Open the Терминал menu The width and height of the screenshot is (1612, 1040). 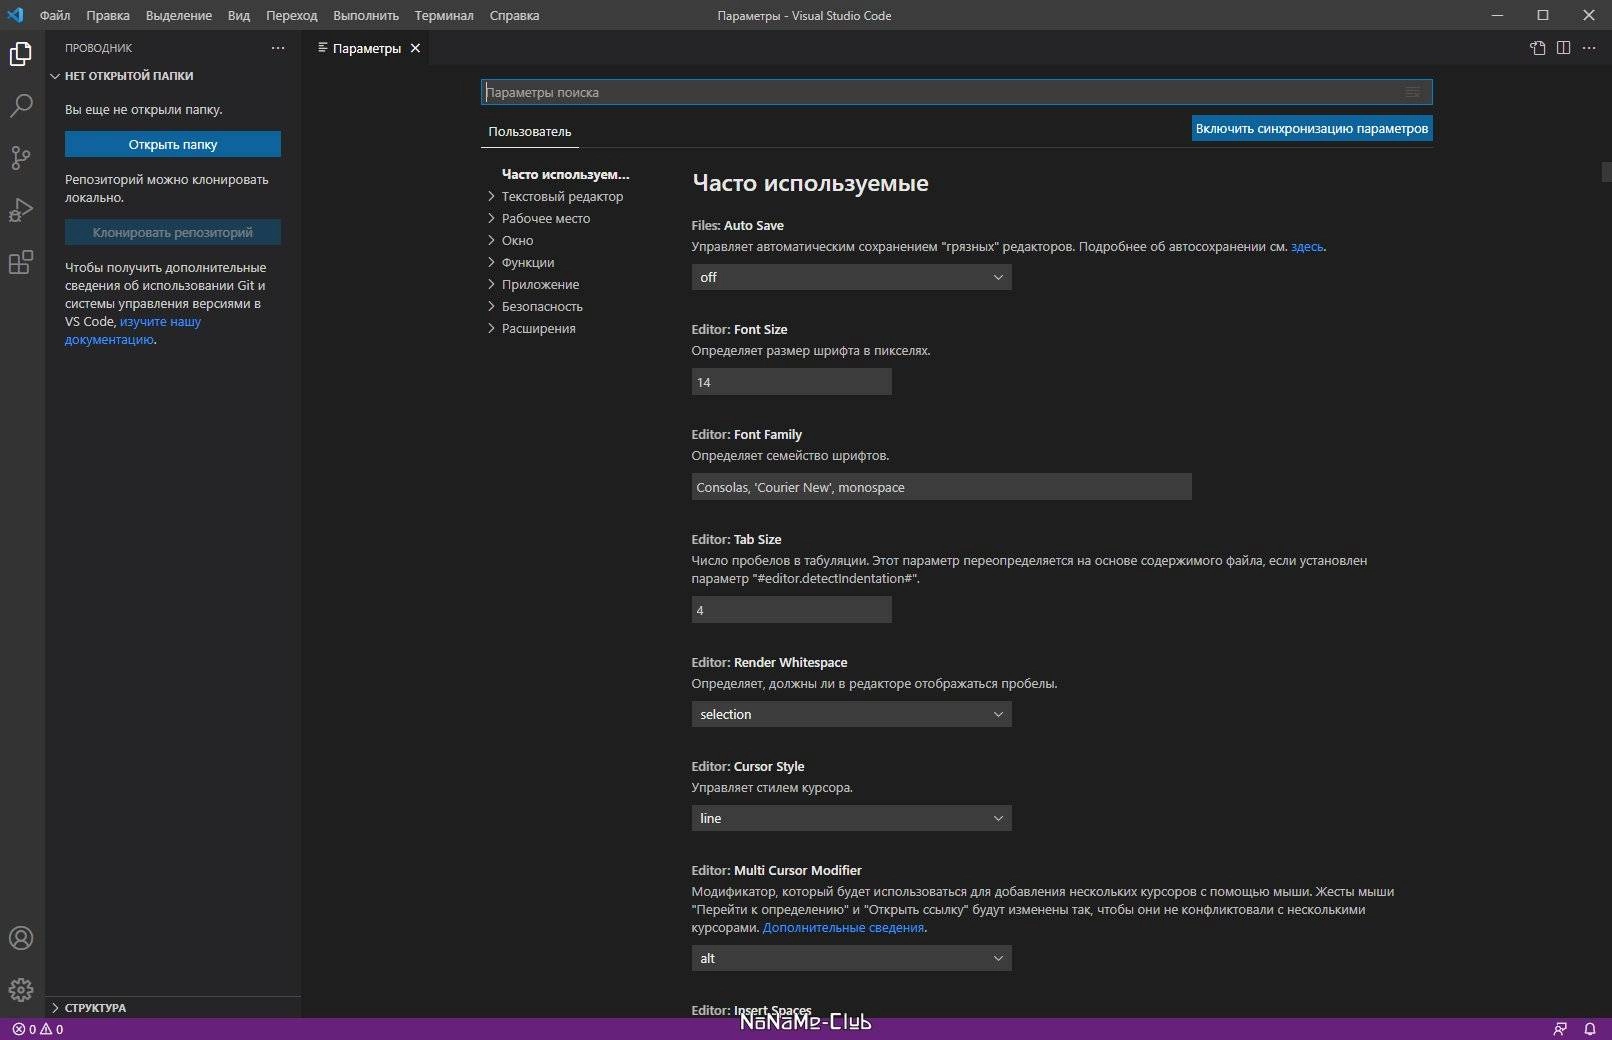(444, 15)
